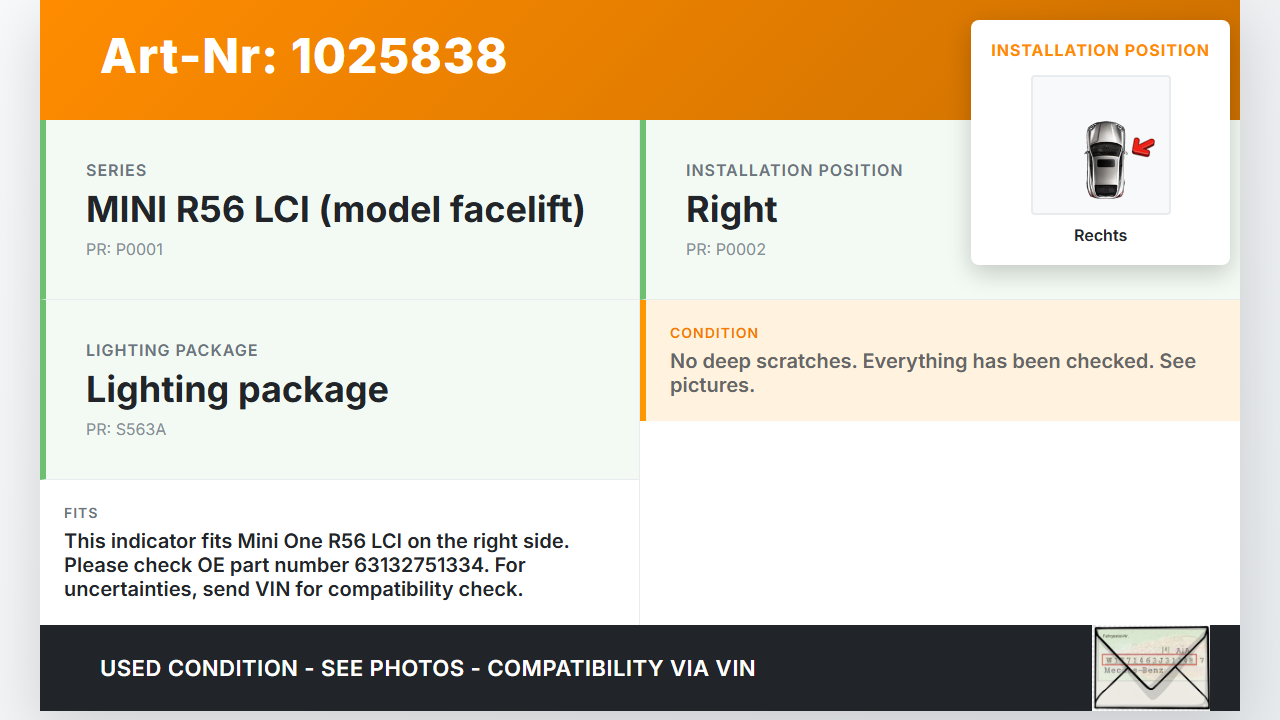Select the MINI R56 LCI series value
This screenshot has height=720, width=1280.
[335, 209]
